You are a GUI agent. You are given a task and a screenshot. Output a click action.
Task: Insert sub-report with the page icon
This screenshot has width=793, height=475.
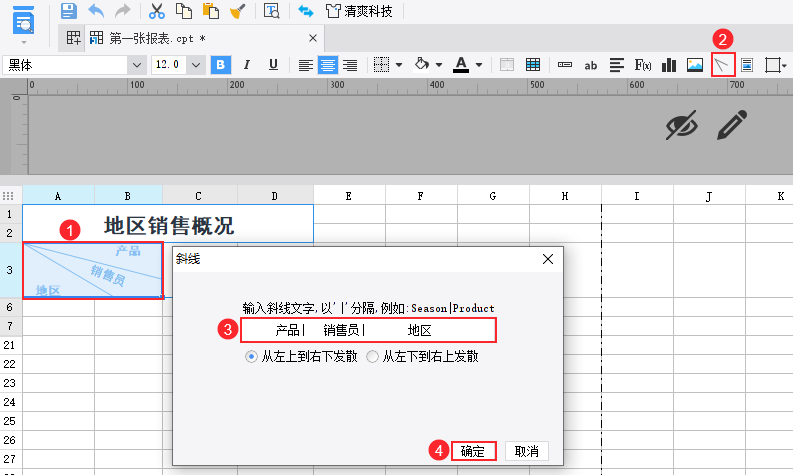(x=747, y=65)
